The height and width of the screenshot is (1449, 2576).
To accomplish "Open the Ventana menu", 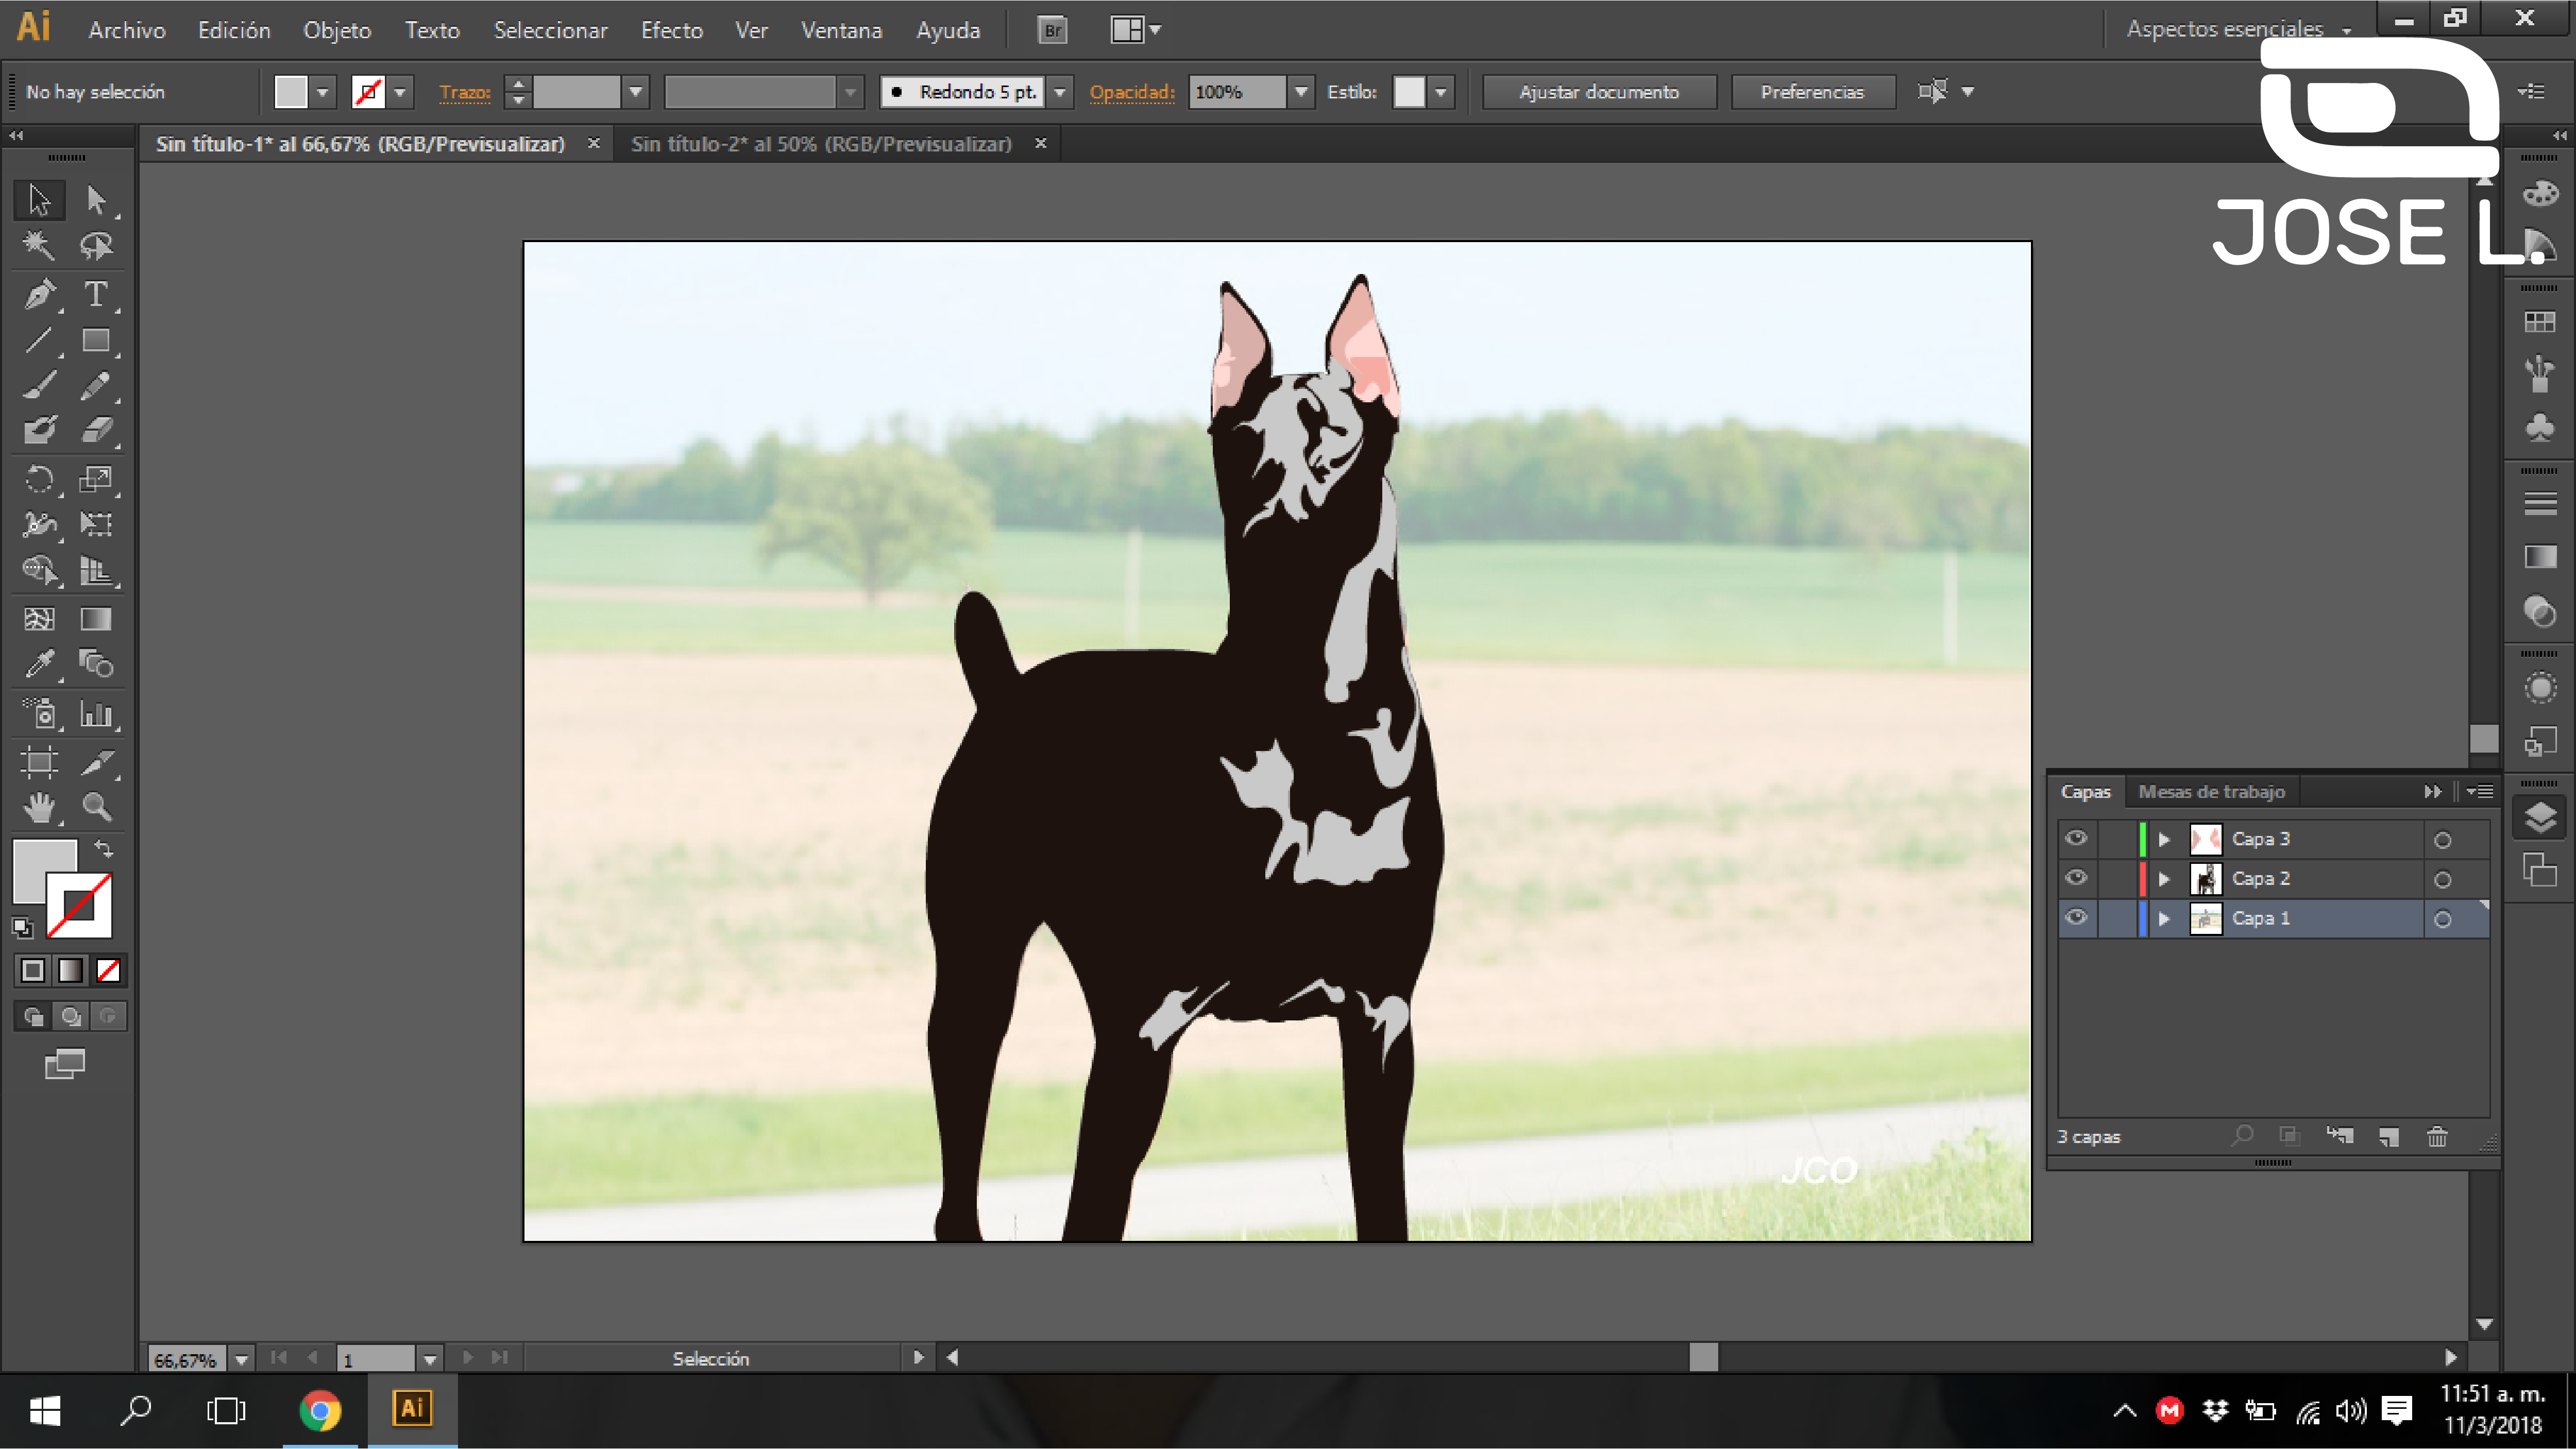I will tap(841, 30).
